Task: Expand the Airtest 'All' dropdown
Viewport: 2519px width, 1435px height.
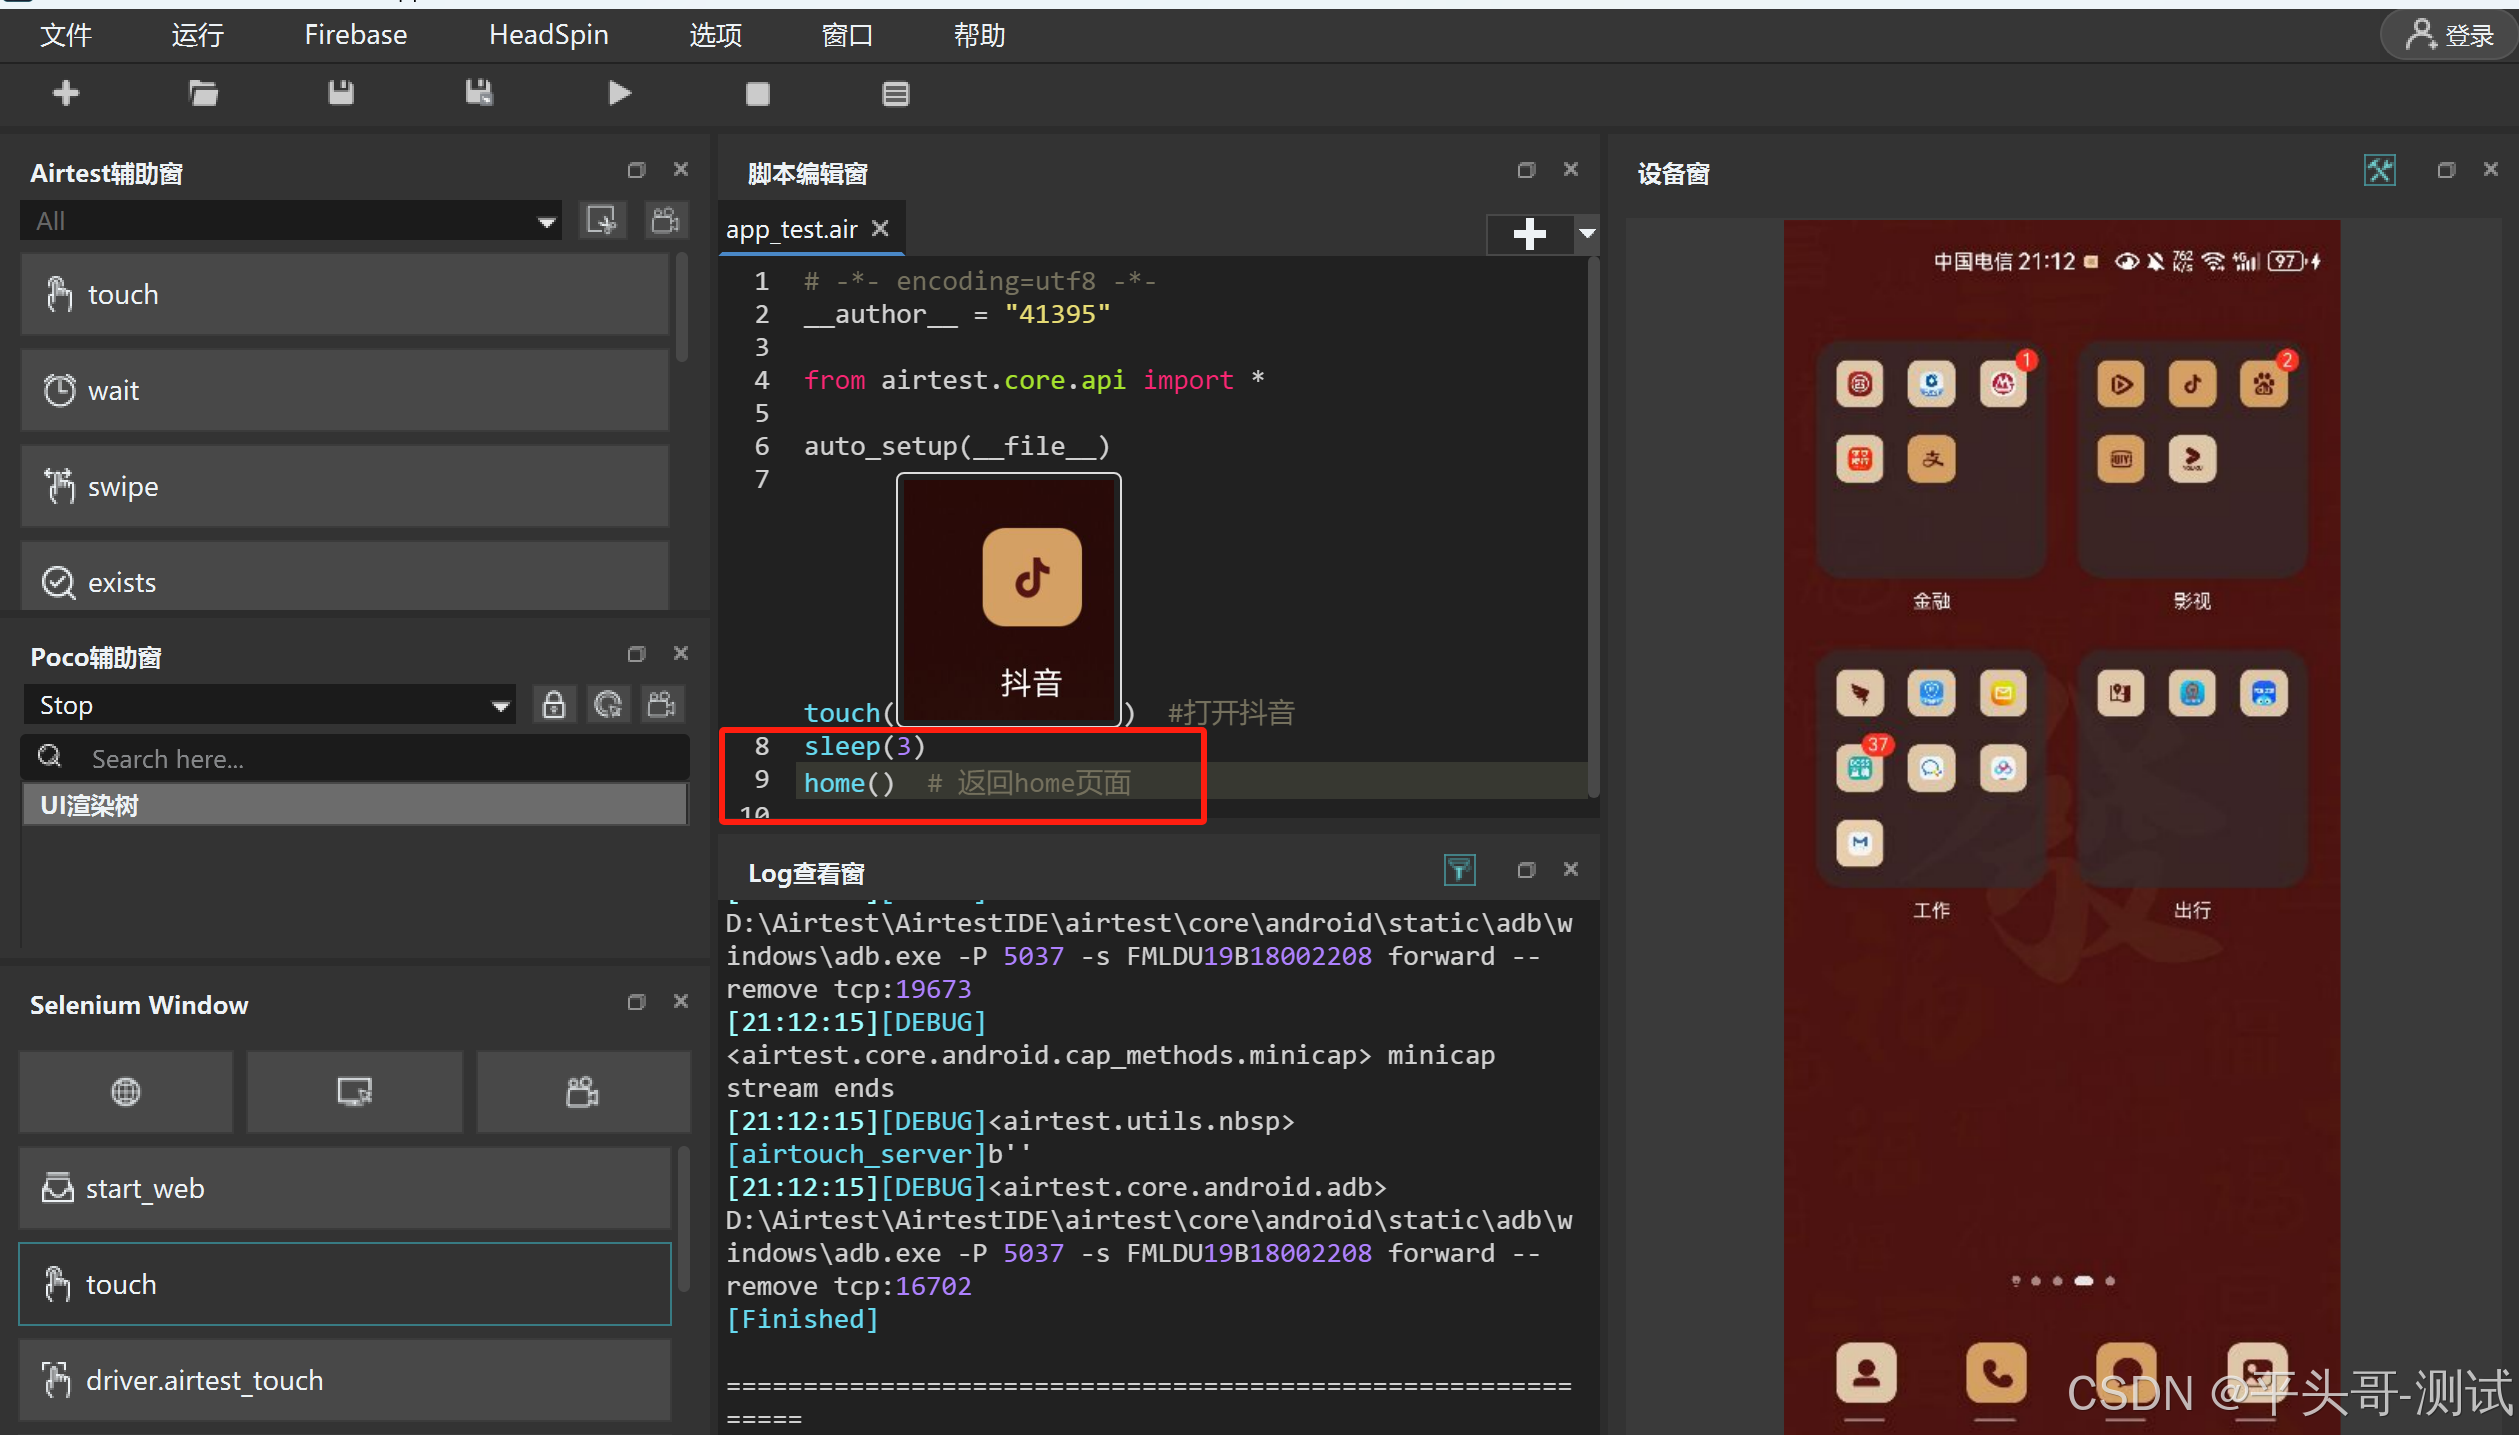Action: coord(546,221)
